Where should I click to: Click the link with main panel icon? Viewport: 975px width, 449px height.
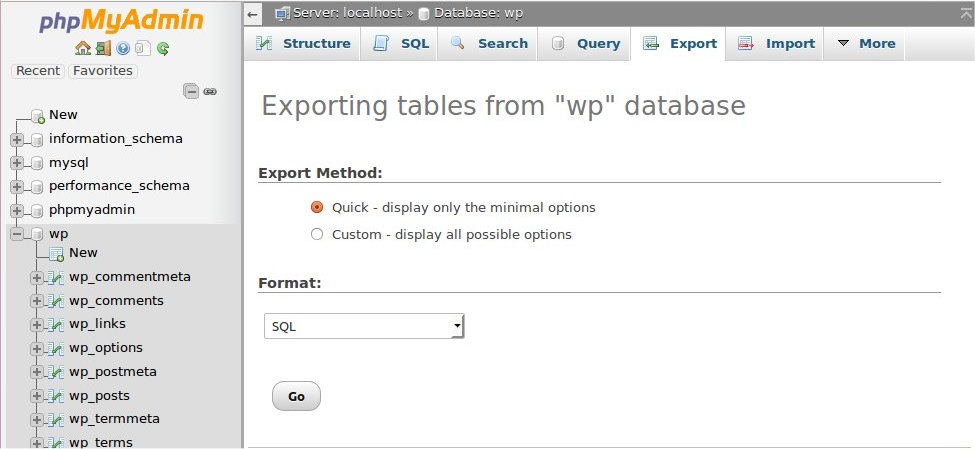[210, 91]
